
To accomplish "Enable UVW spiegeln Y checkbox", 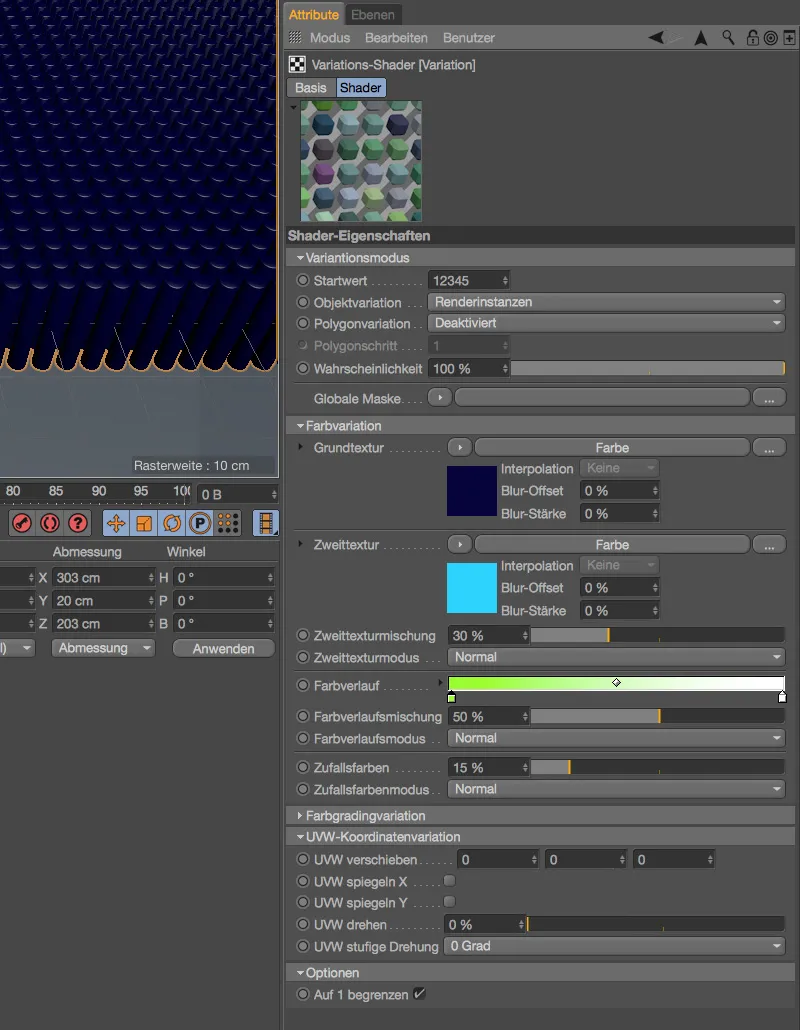I will [x=449, y=902].
